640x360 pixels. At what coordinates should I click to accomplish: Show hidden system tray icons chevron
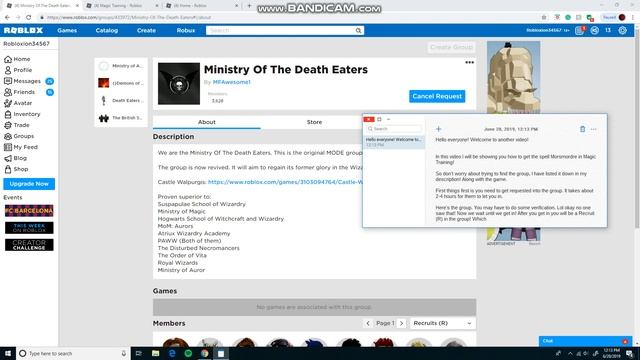(x=570, y=353)
